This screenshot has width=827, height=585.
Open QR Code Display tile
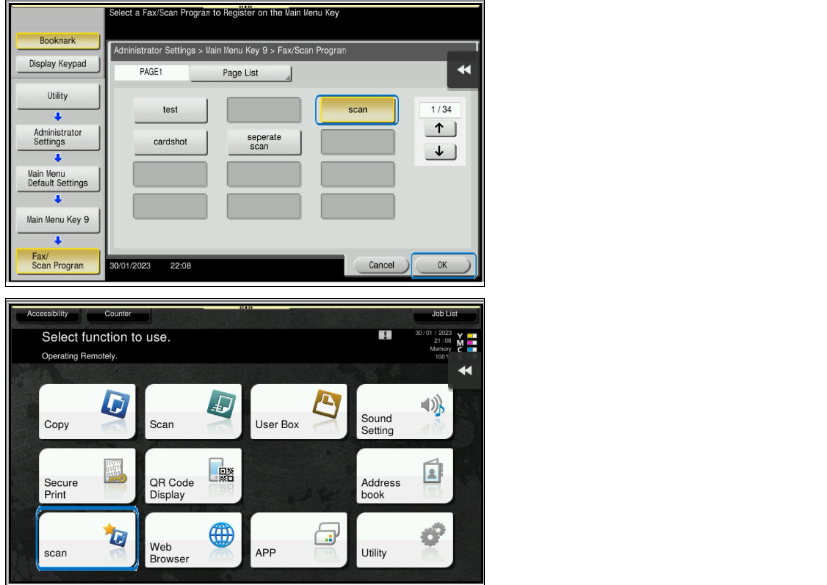(193, 476)
